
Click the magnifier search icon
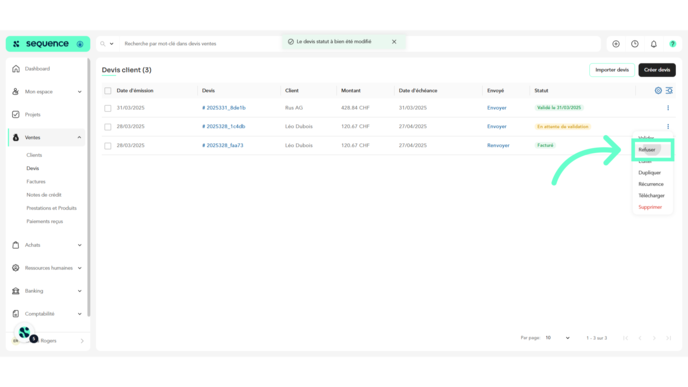coord(103,44)
